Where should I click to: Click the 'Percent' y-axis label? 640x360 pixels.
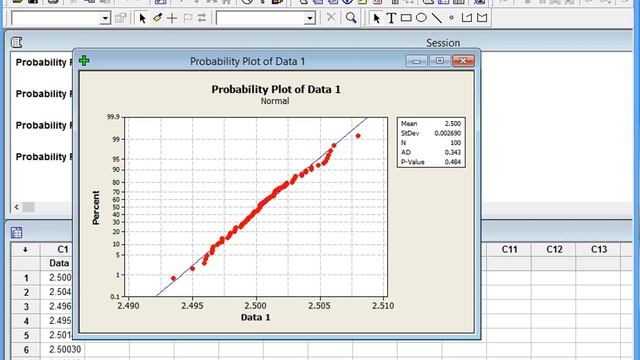[x=96, y=208]
